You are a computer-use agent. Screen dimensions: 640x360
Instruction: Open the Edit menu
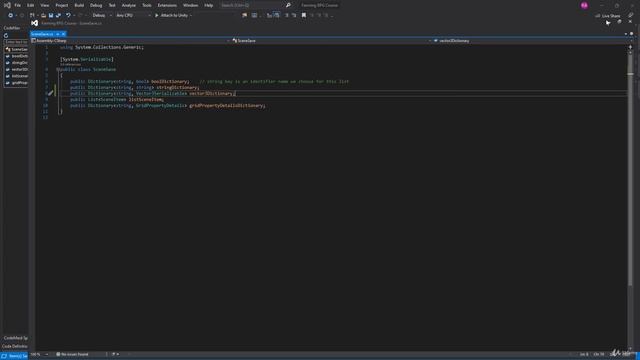coord(30,5)
